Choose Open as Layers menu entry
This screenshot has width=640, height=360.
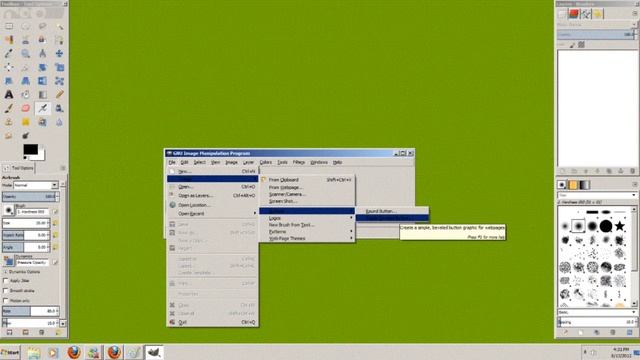click(212, 196)
